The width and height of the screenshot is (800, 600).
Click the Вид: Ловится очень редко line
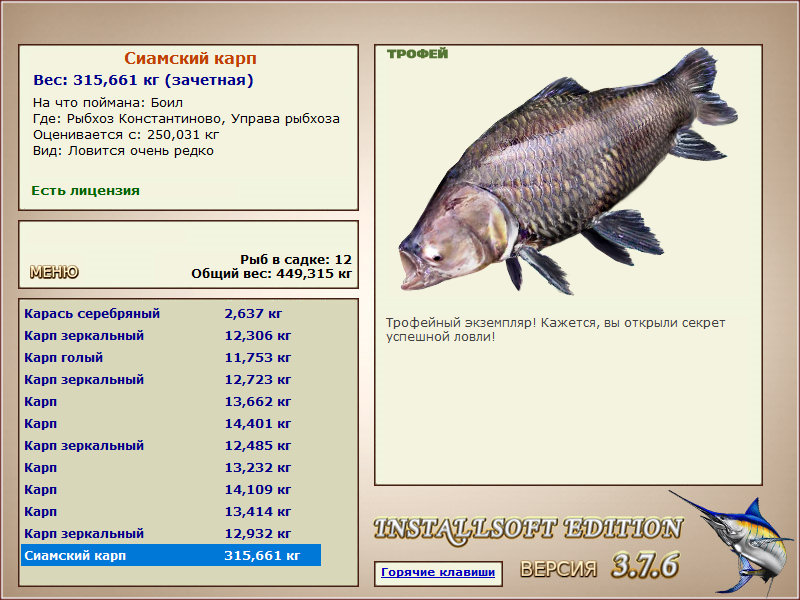click(123, 151)
